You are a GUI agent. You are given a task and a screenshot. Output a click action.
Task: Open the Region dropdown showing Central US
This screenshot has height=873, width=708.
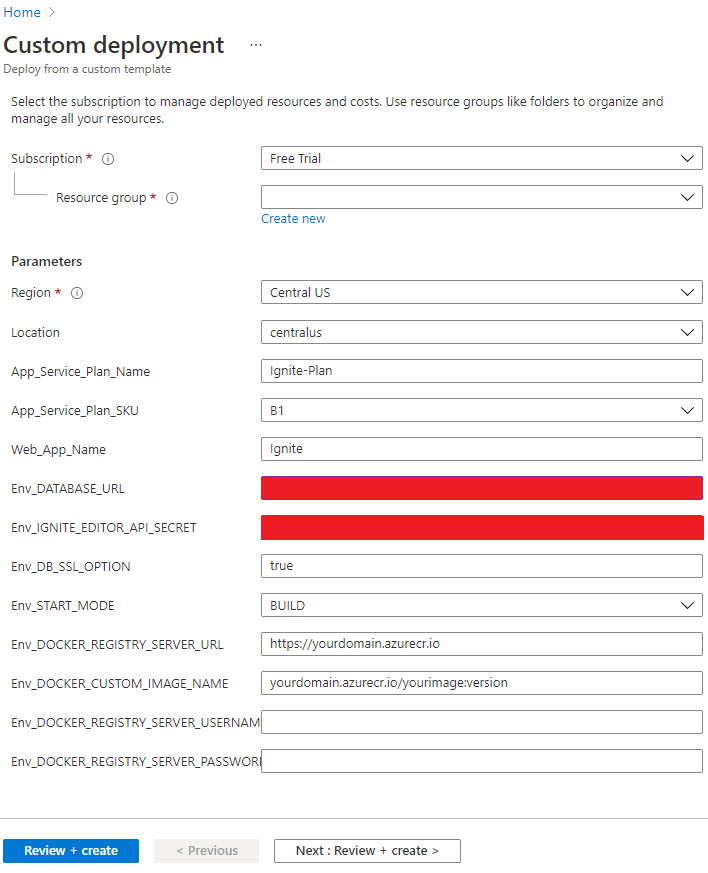click(x=481, y=292)
